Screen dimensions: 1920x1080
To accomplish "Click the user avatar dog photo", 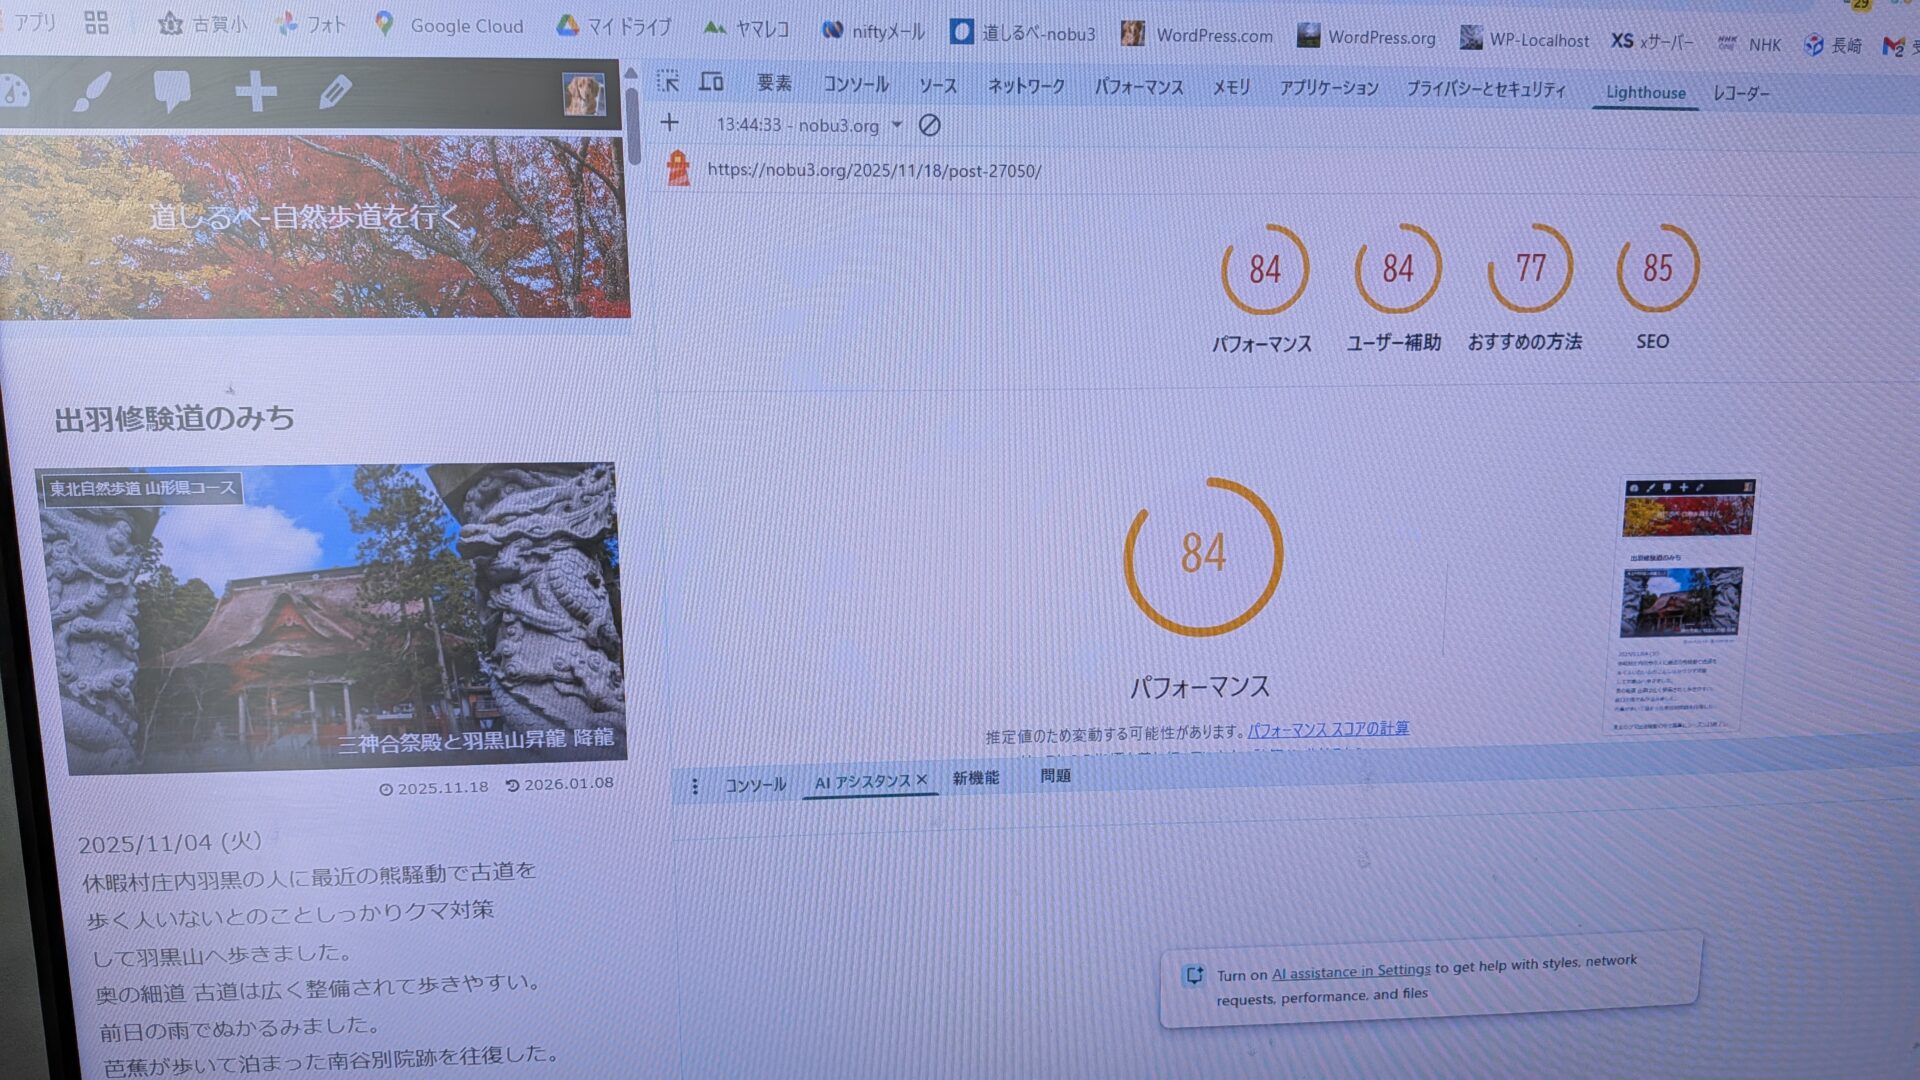I will (583, 95).
